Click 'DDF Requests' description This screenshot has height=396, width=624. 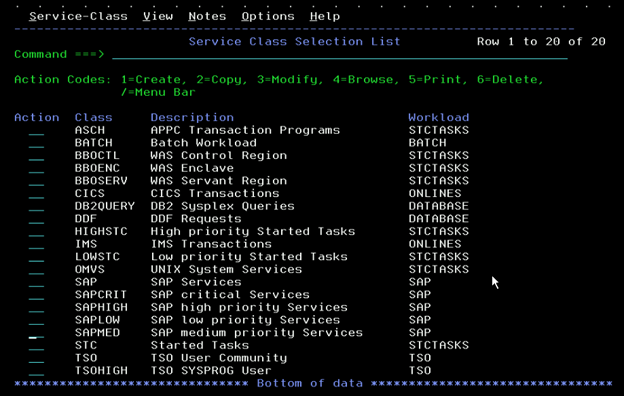click(x=196, y=218)
